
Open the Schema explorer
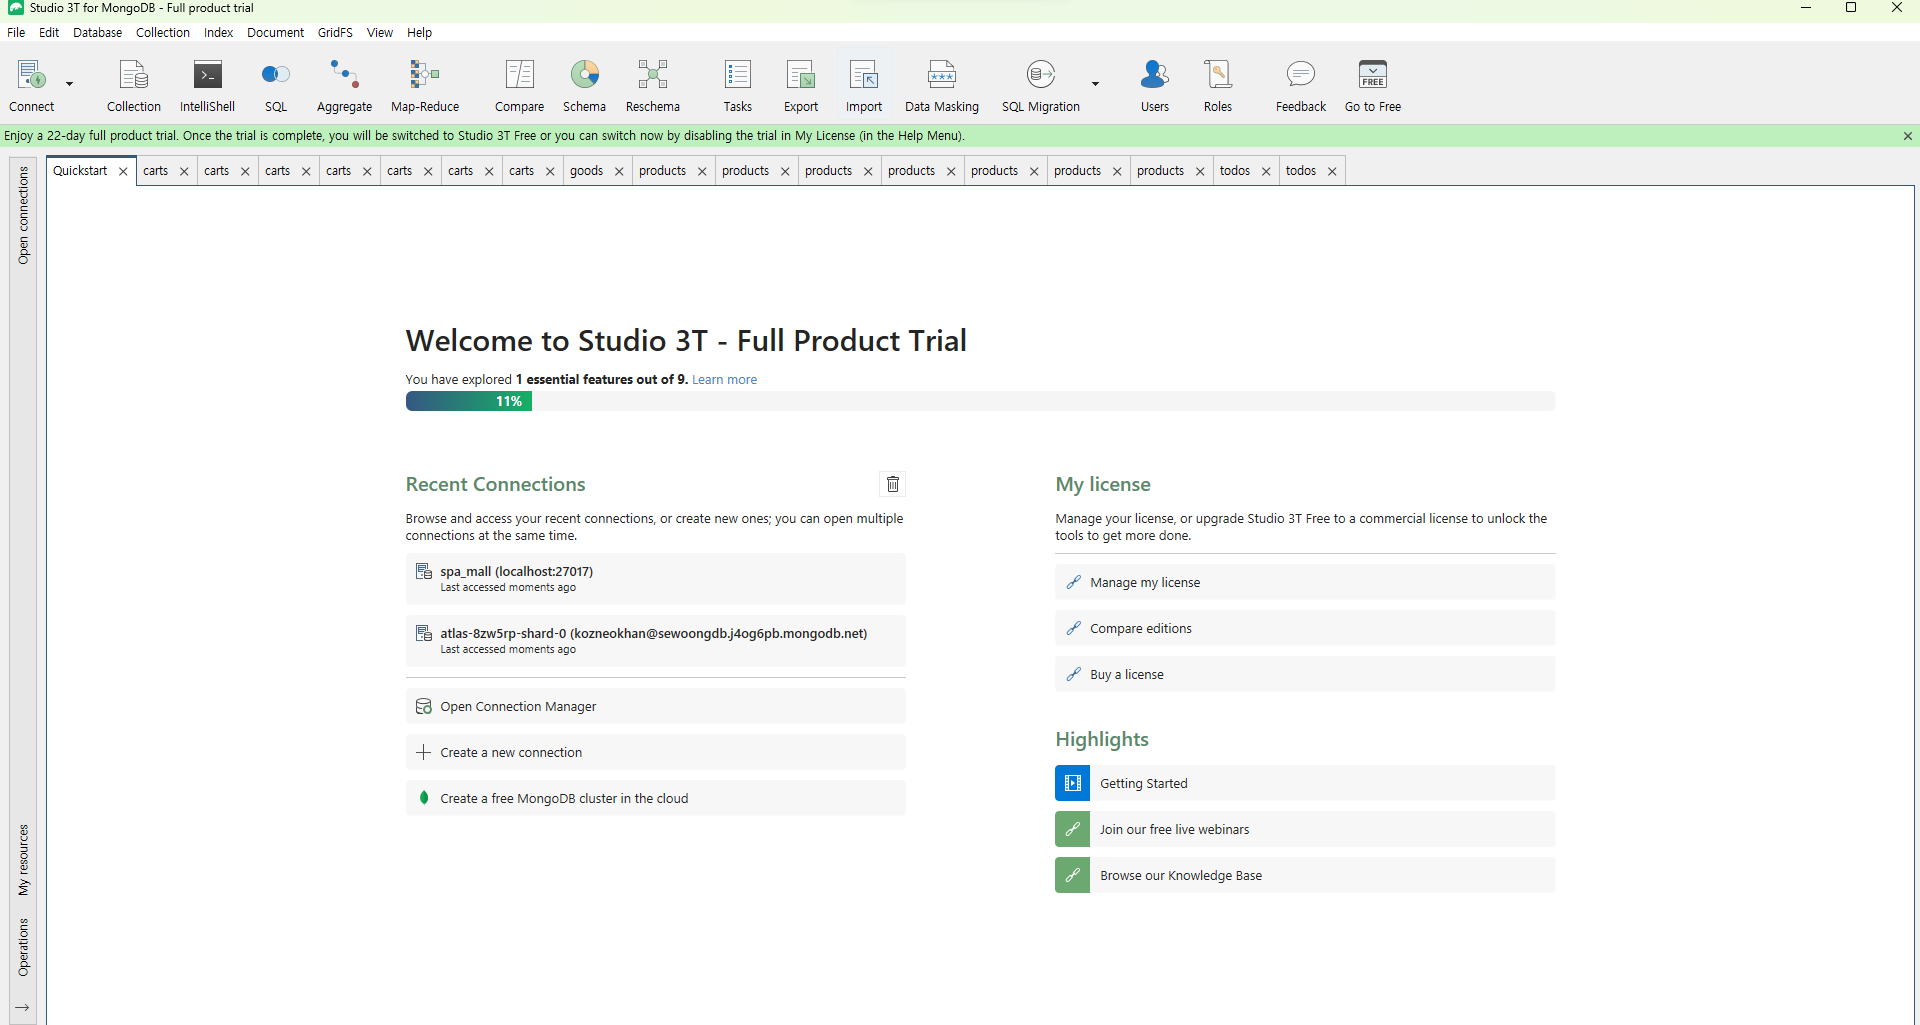(584, 84)
